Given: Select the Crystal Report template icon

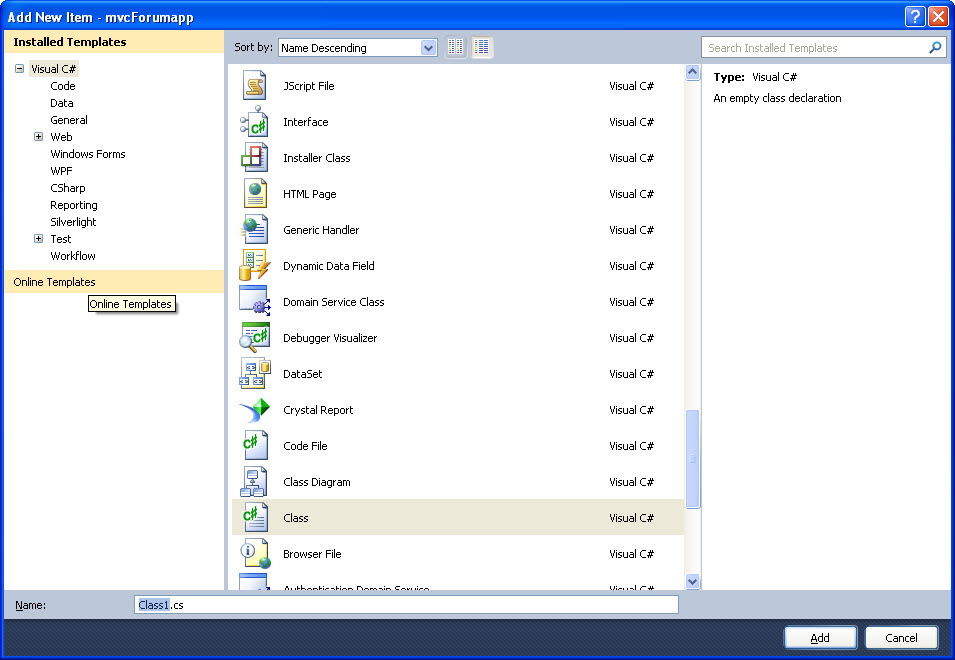Looking at the screenshot, I should click(254, 410).
